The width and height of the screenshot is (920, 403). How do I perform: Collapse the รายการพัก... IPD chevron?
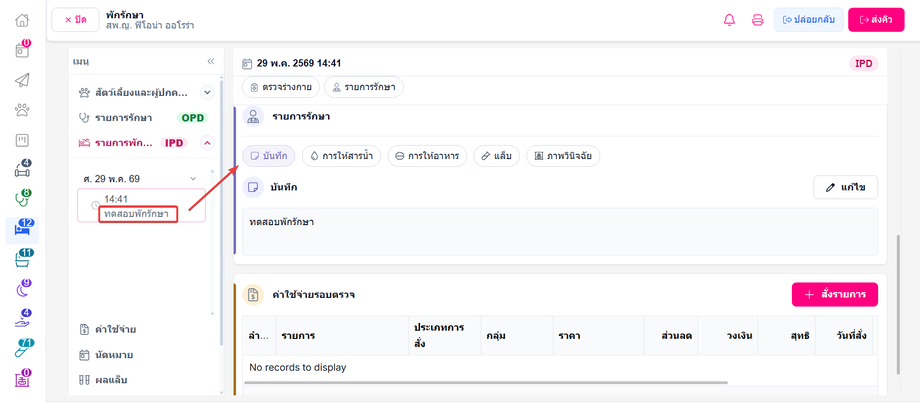pyautogui.click(x=207, y=143)
